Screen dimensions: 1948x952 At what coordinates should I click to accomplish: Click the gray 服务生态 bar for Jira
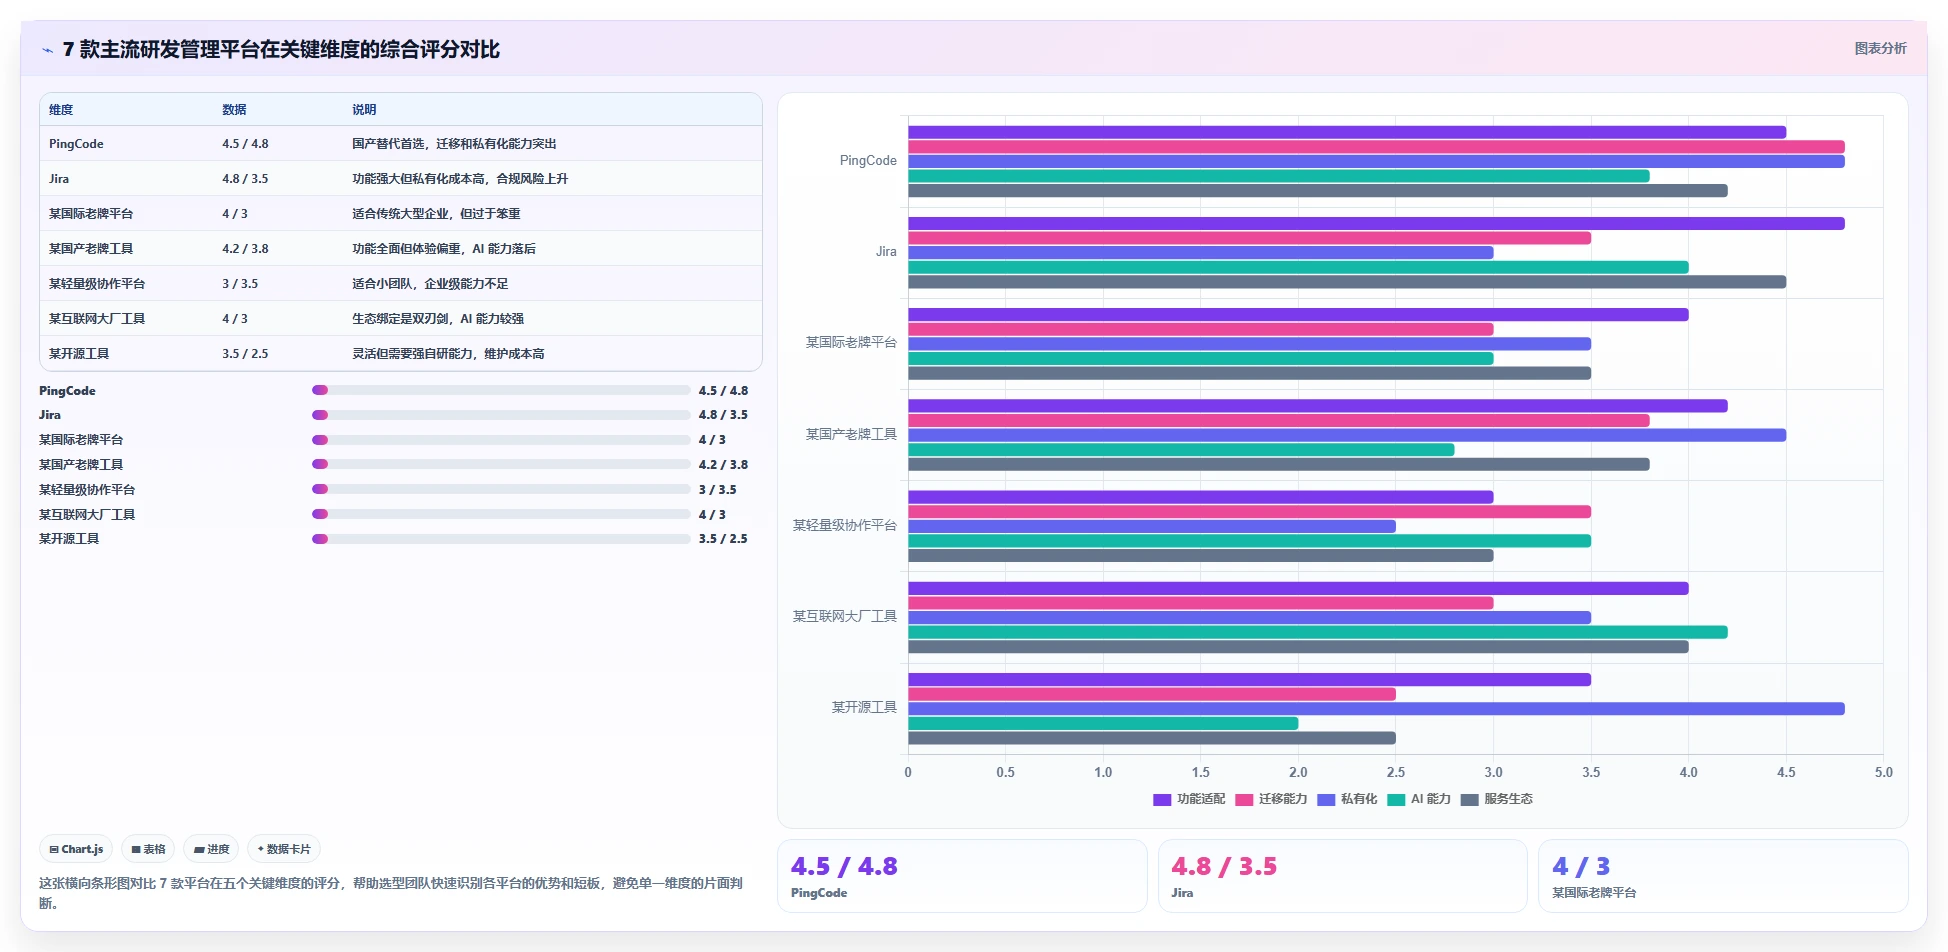pyautogui.click(x=1347, y=282)
